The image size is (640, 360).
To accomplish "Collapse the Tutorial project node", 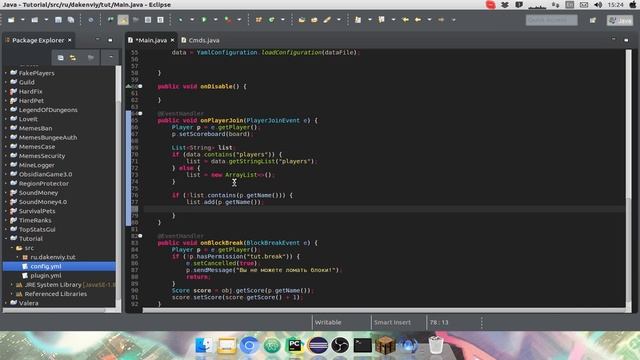I will tap(6, 238).
